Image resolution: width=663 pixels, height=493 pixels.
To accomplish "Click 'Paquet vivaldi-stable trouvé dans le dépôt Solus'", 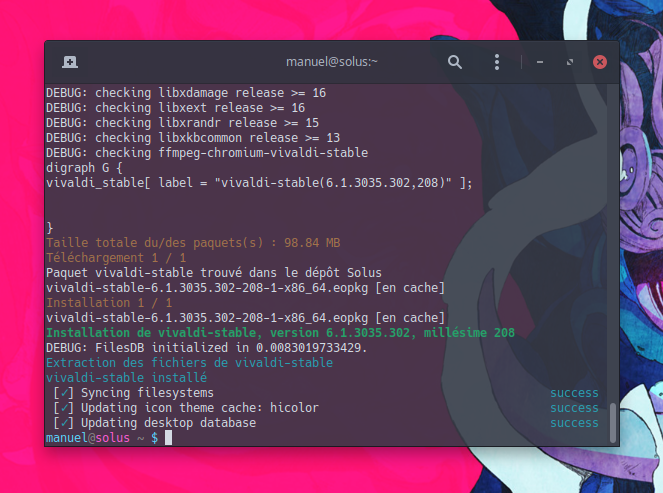I will point(214,273).
